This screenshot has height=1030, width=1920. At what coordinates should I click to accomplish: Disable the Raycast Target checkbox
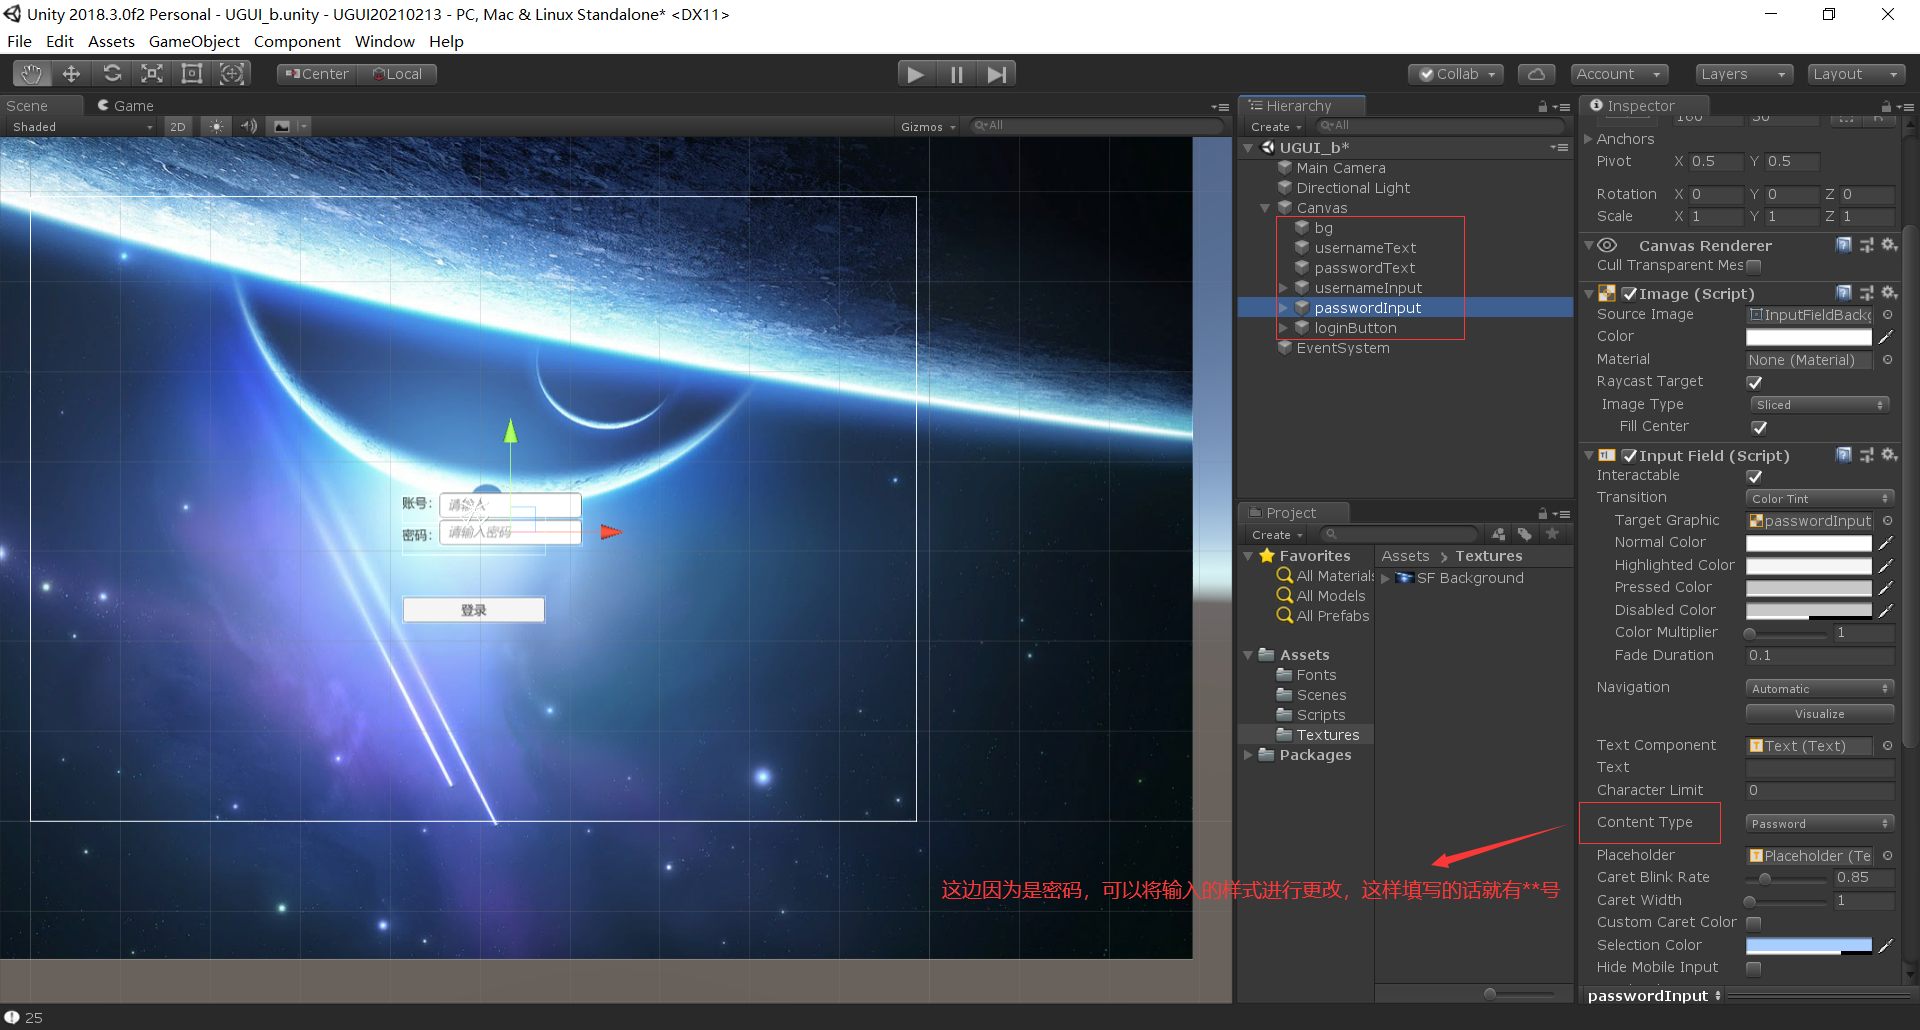(x=1755, y=382)
